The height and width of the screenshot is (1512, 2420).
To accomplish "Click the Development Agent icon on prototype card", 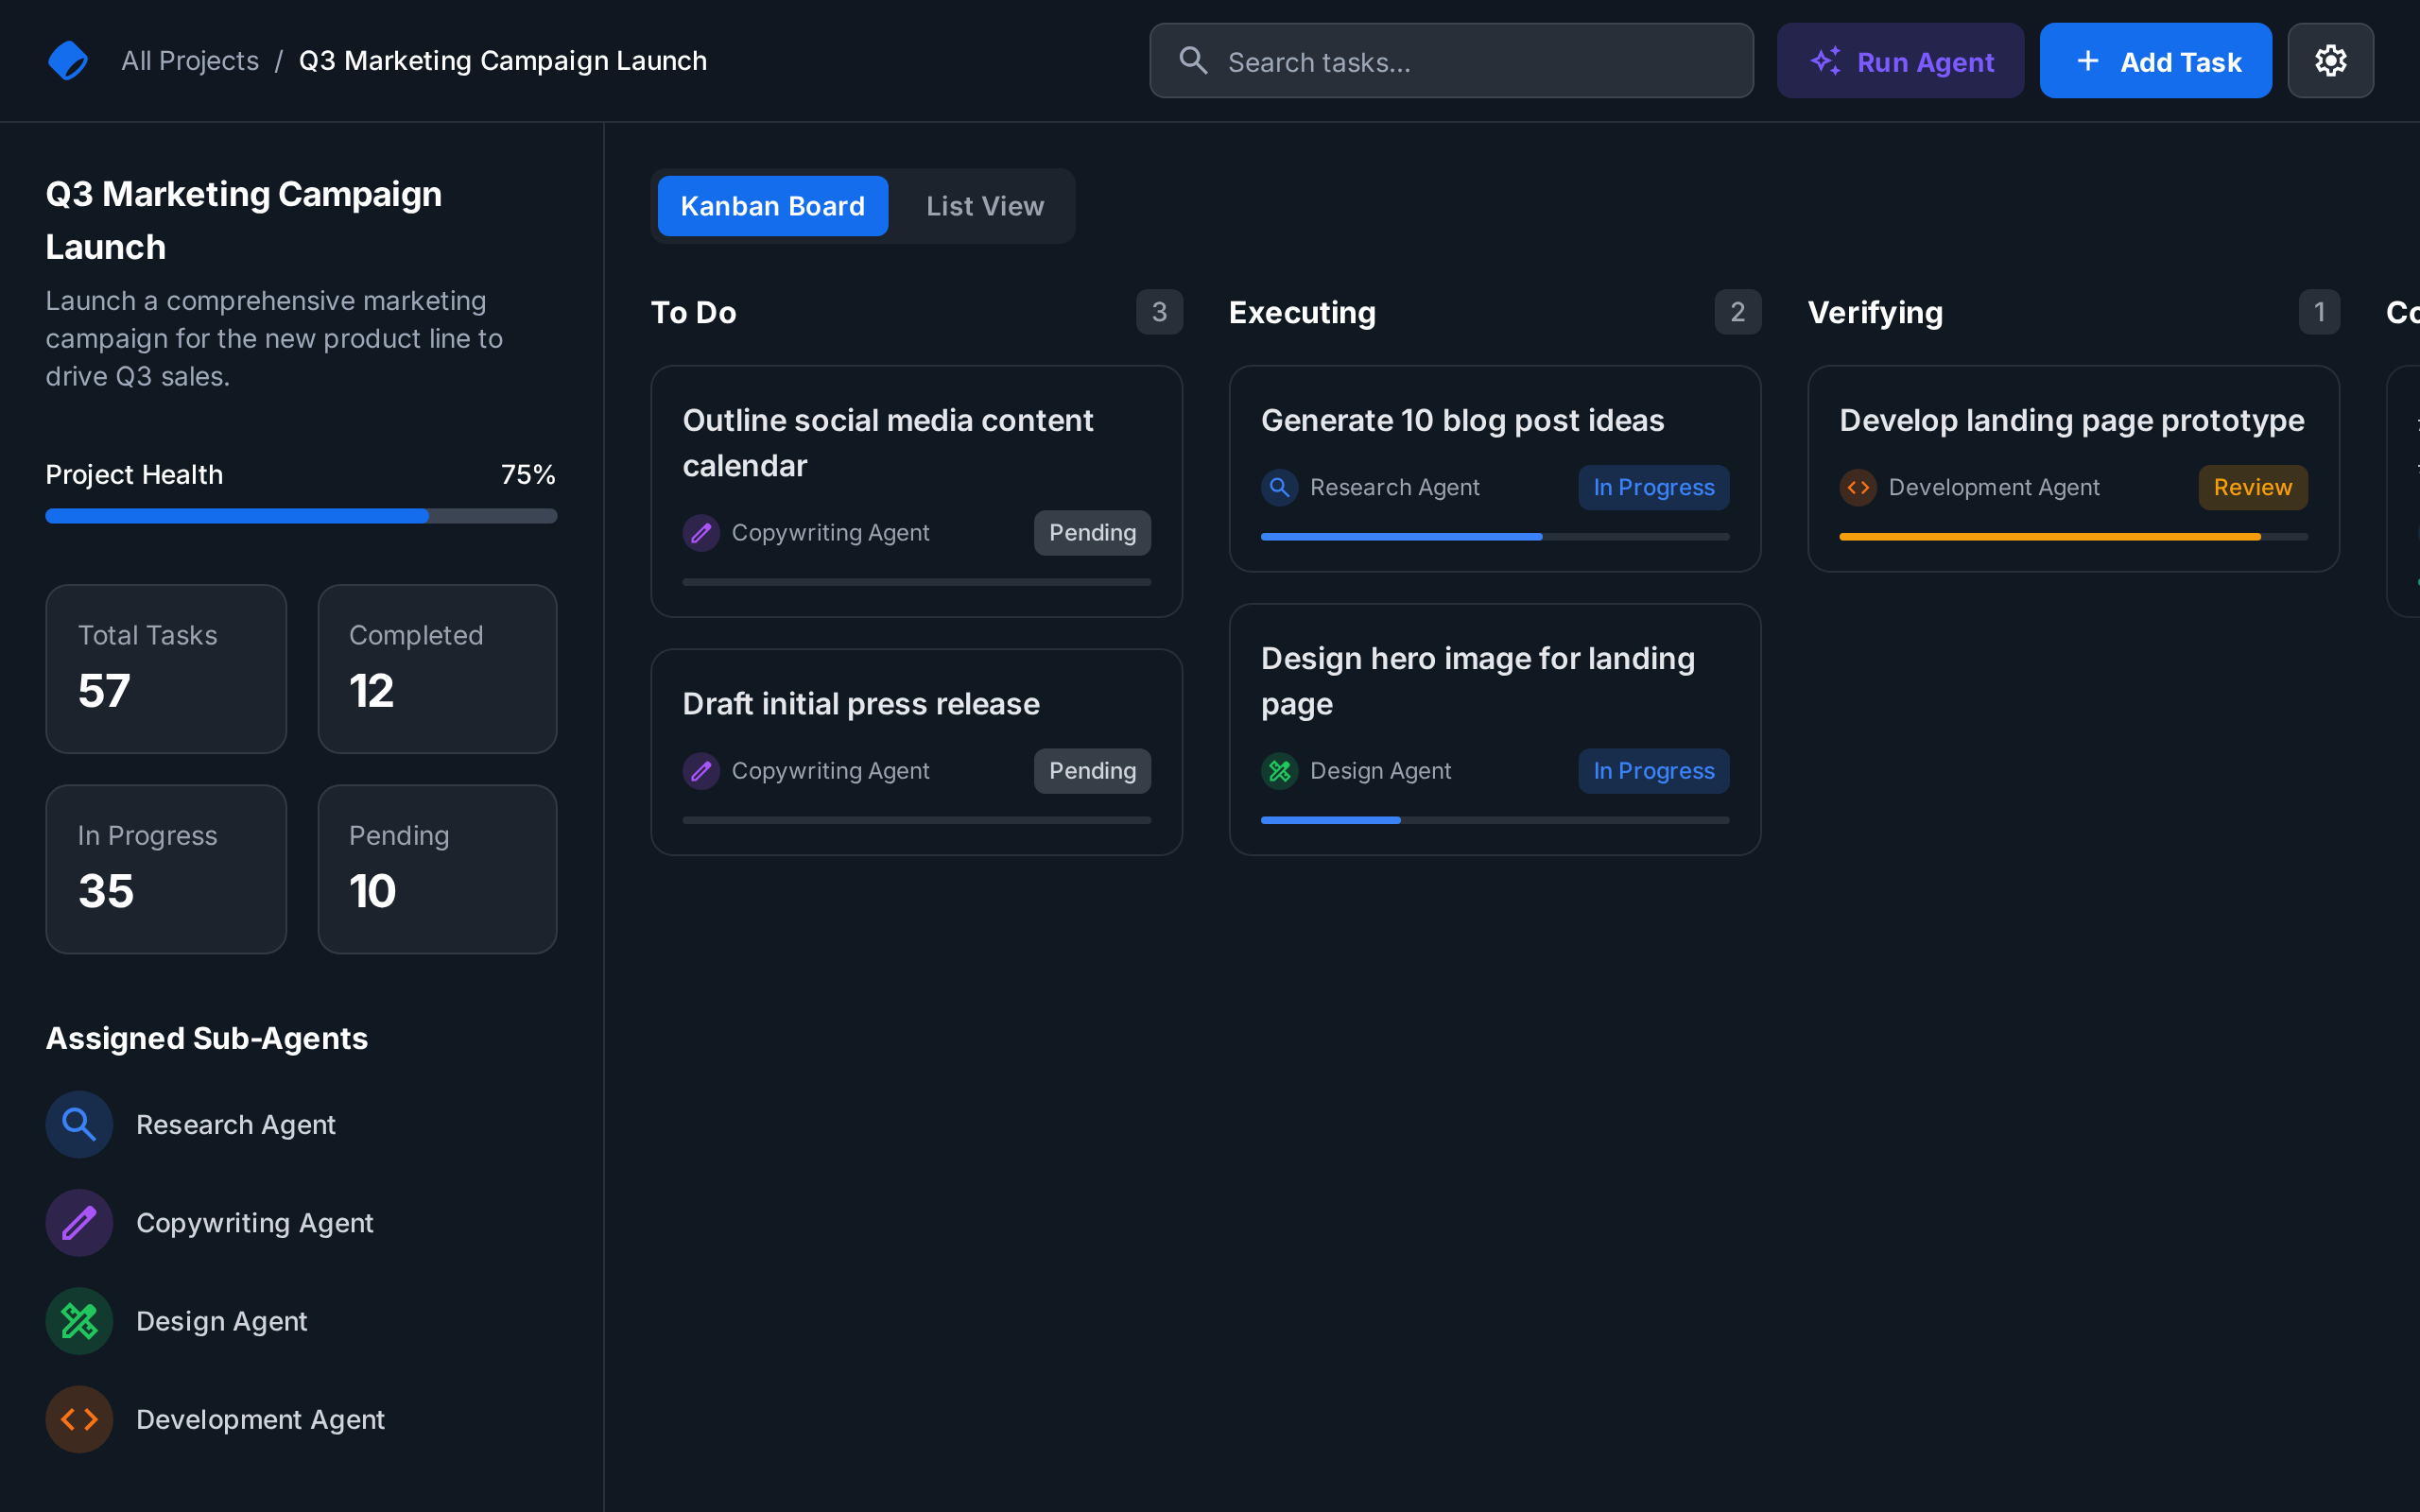I will [x=1858, y=487].
